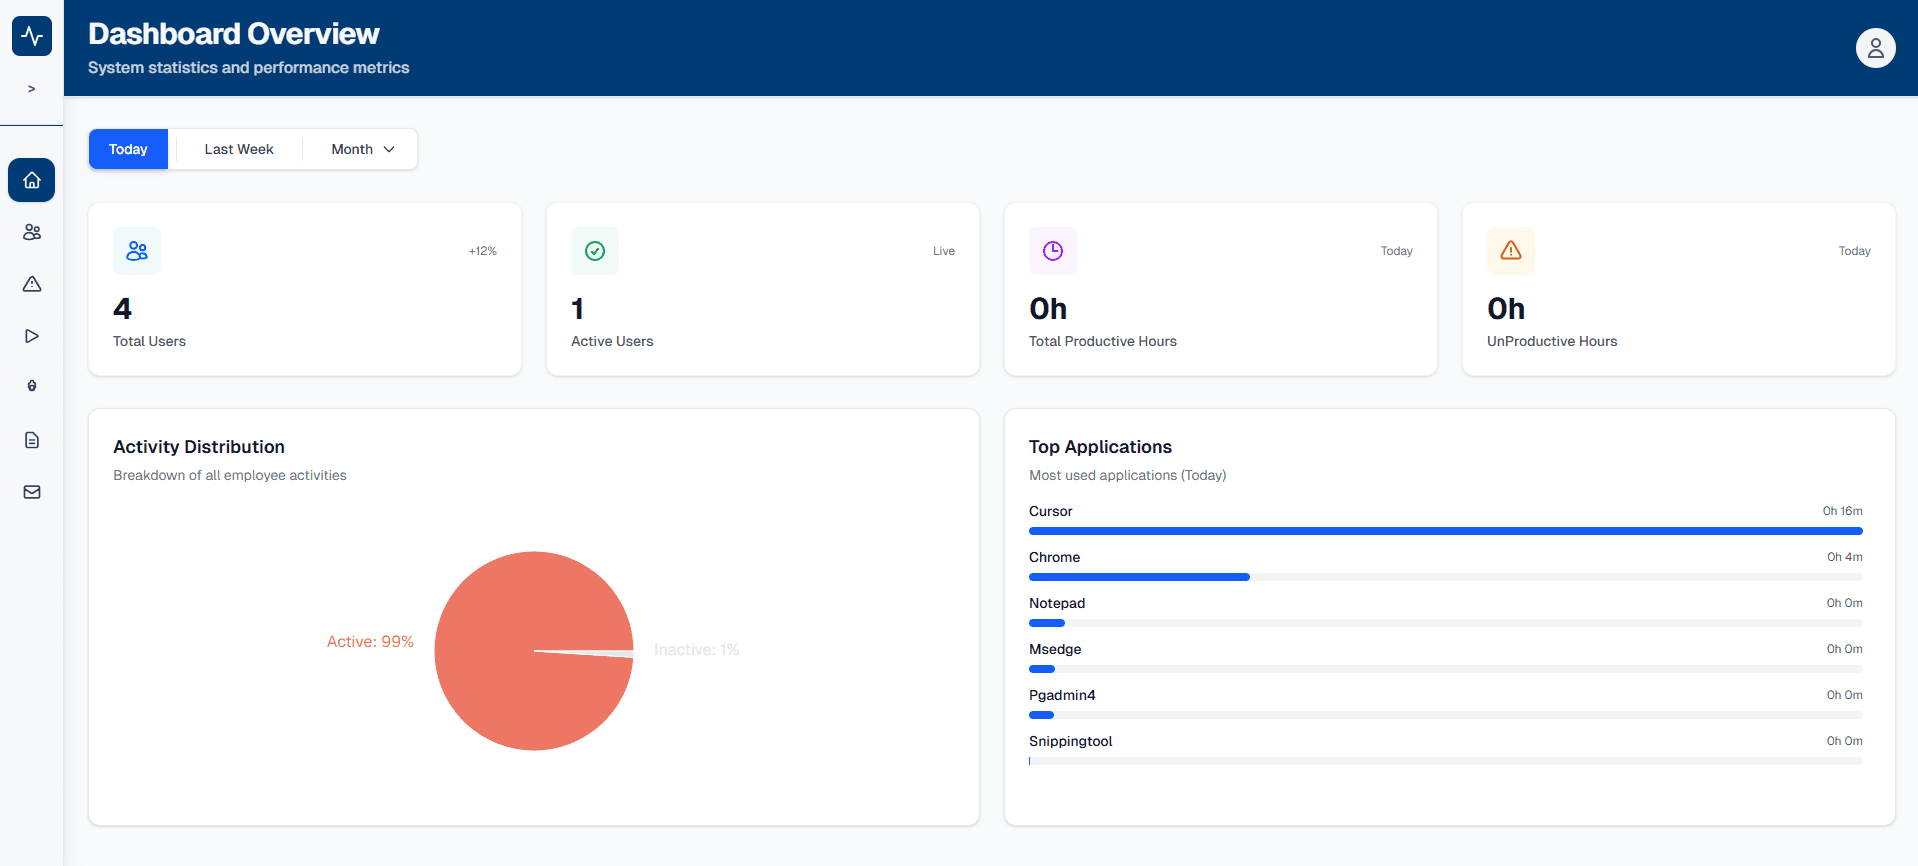Click the UnProductive Hours label
The width and height of the screenshot is (1918, 866).
(x=1552, y=341)
